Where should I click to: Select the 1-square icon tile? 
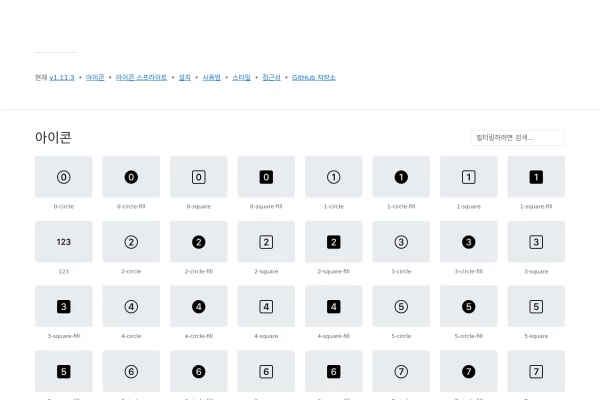click(x=469, y=177)
